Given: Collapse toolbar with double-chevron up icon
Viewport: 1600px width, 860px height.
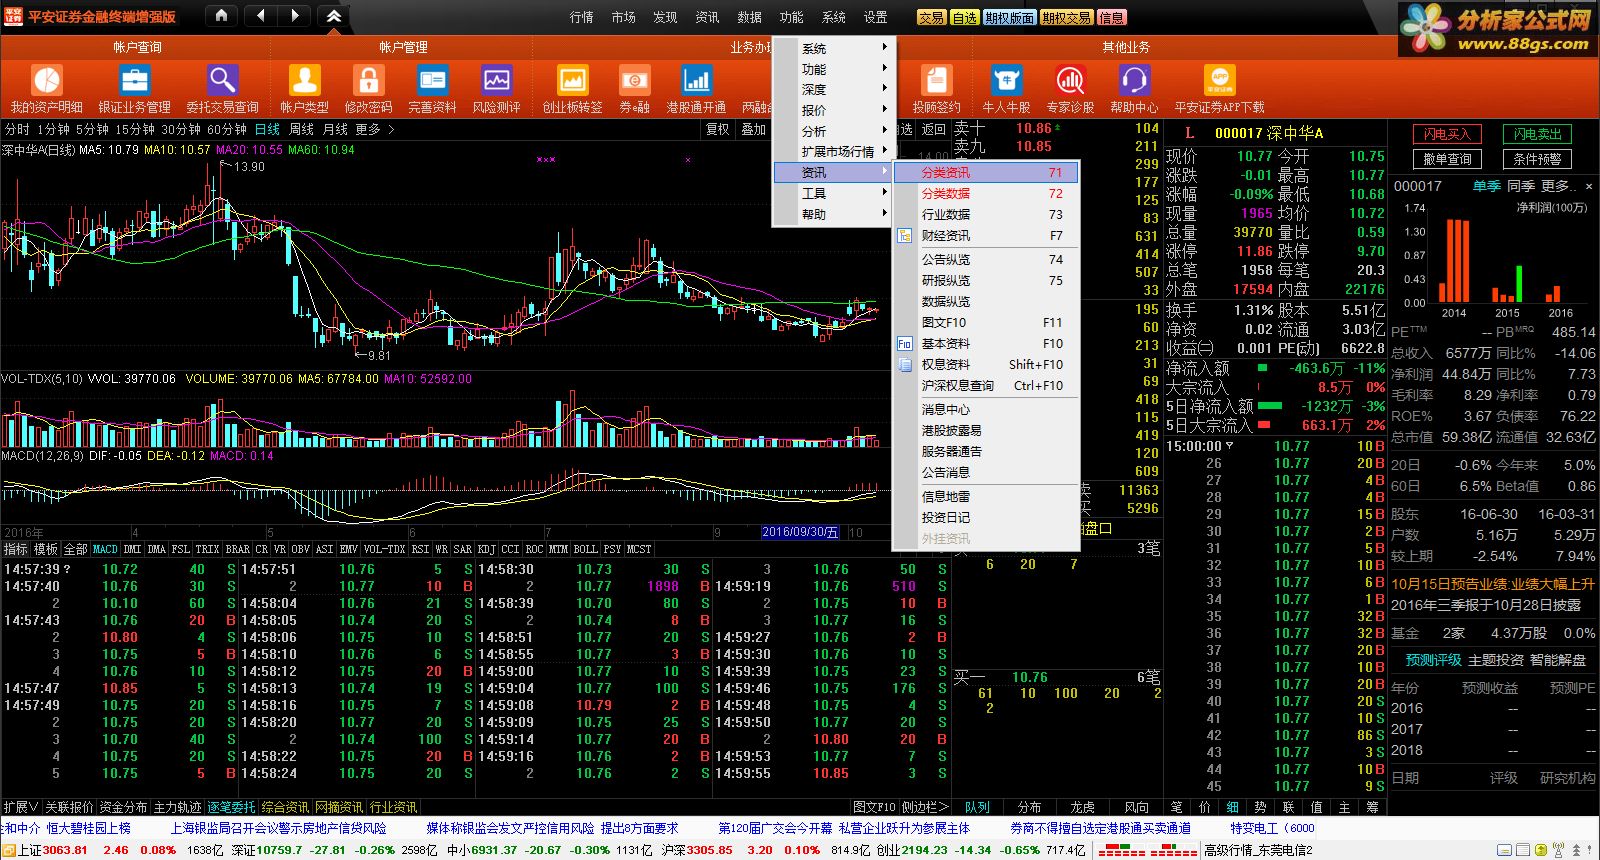Looking at the screenshot, I should 334,16.
